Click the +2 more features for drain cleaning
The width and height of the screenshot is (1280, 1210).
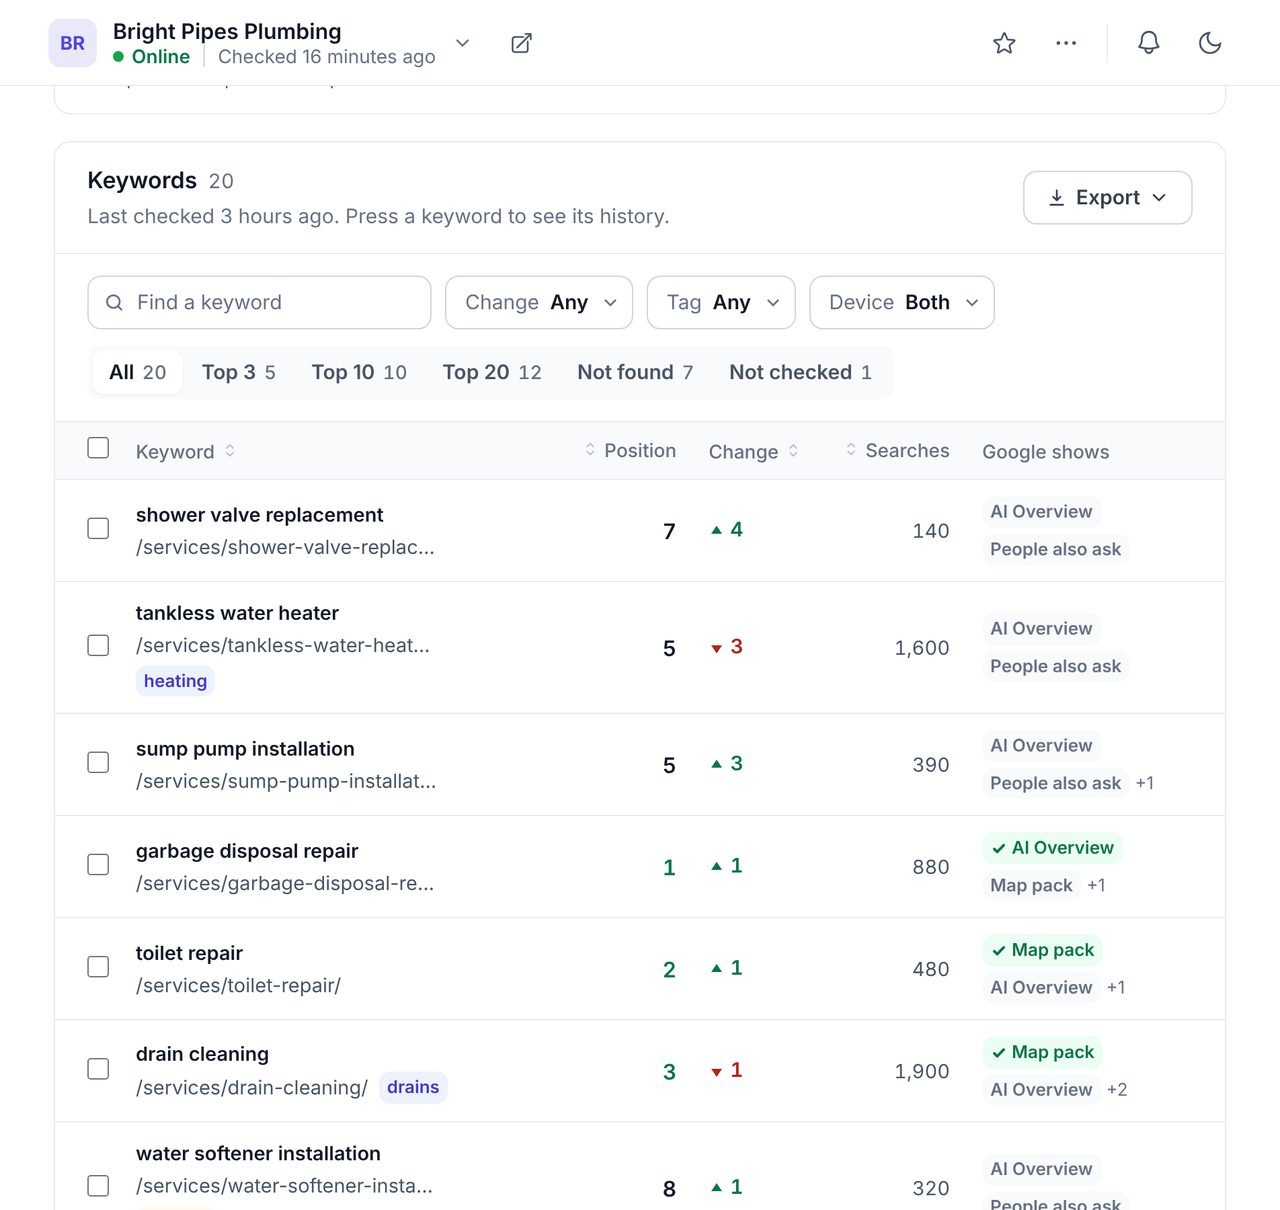(1117, 1090)
